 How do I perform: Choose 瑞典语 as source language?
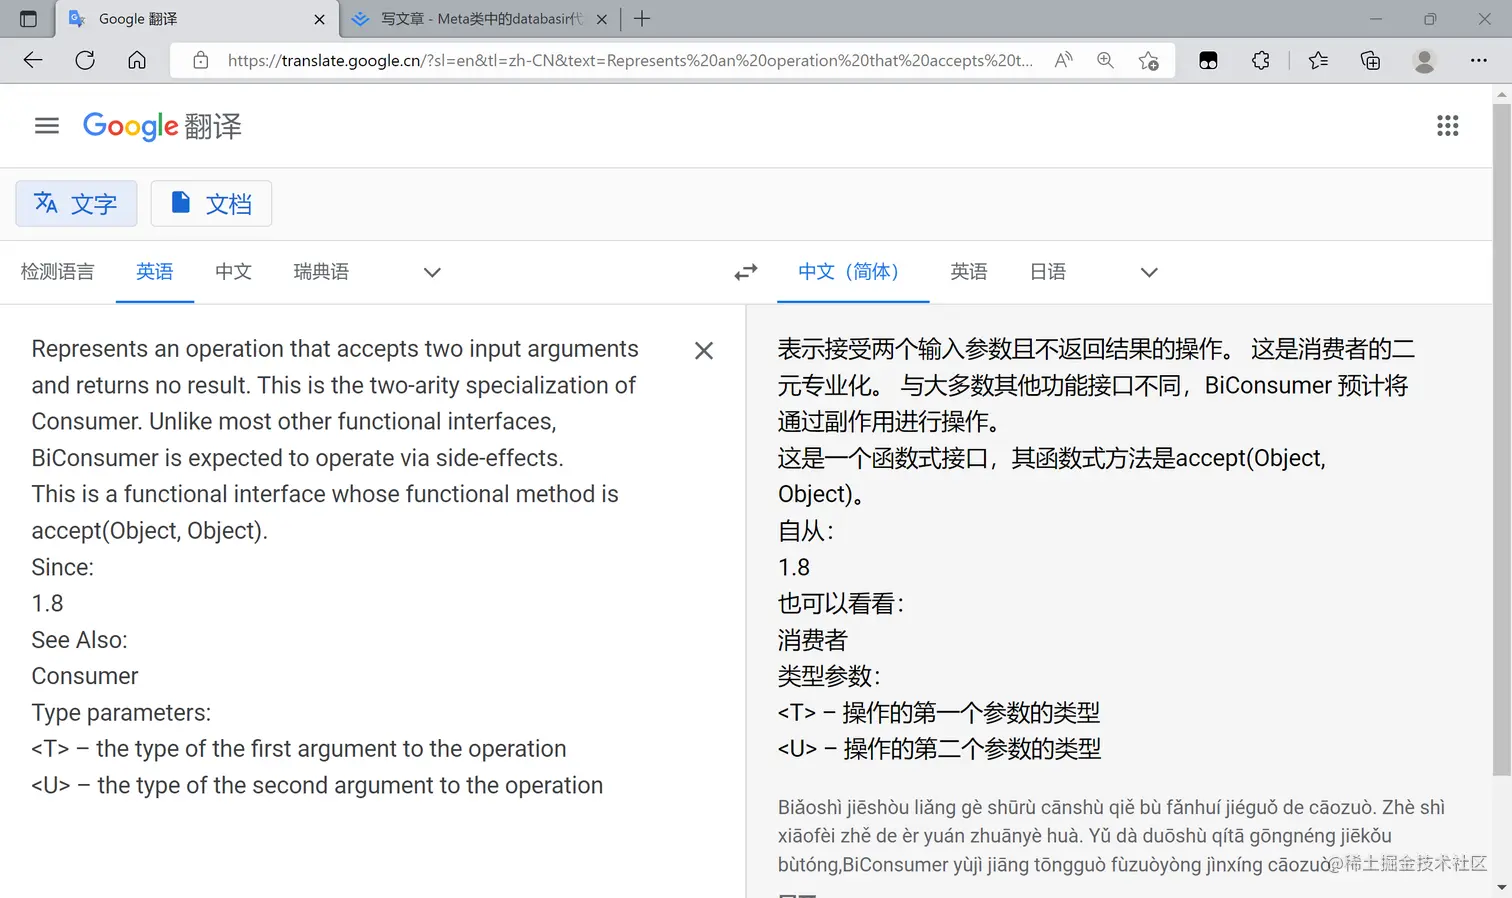321,272
